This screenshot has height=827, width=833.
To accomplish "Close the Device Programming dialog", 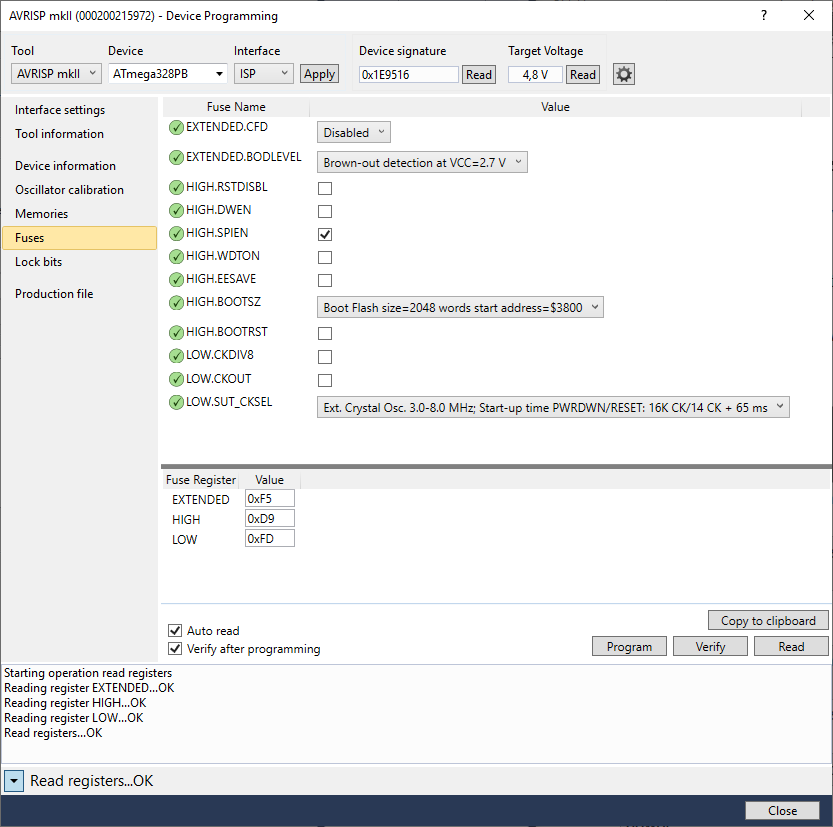I will pyautogui.click(x=783, y=811).
